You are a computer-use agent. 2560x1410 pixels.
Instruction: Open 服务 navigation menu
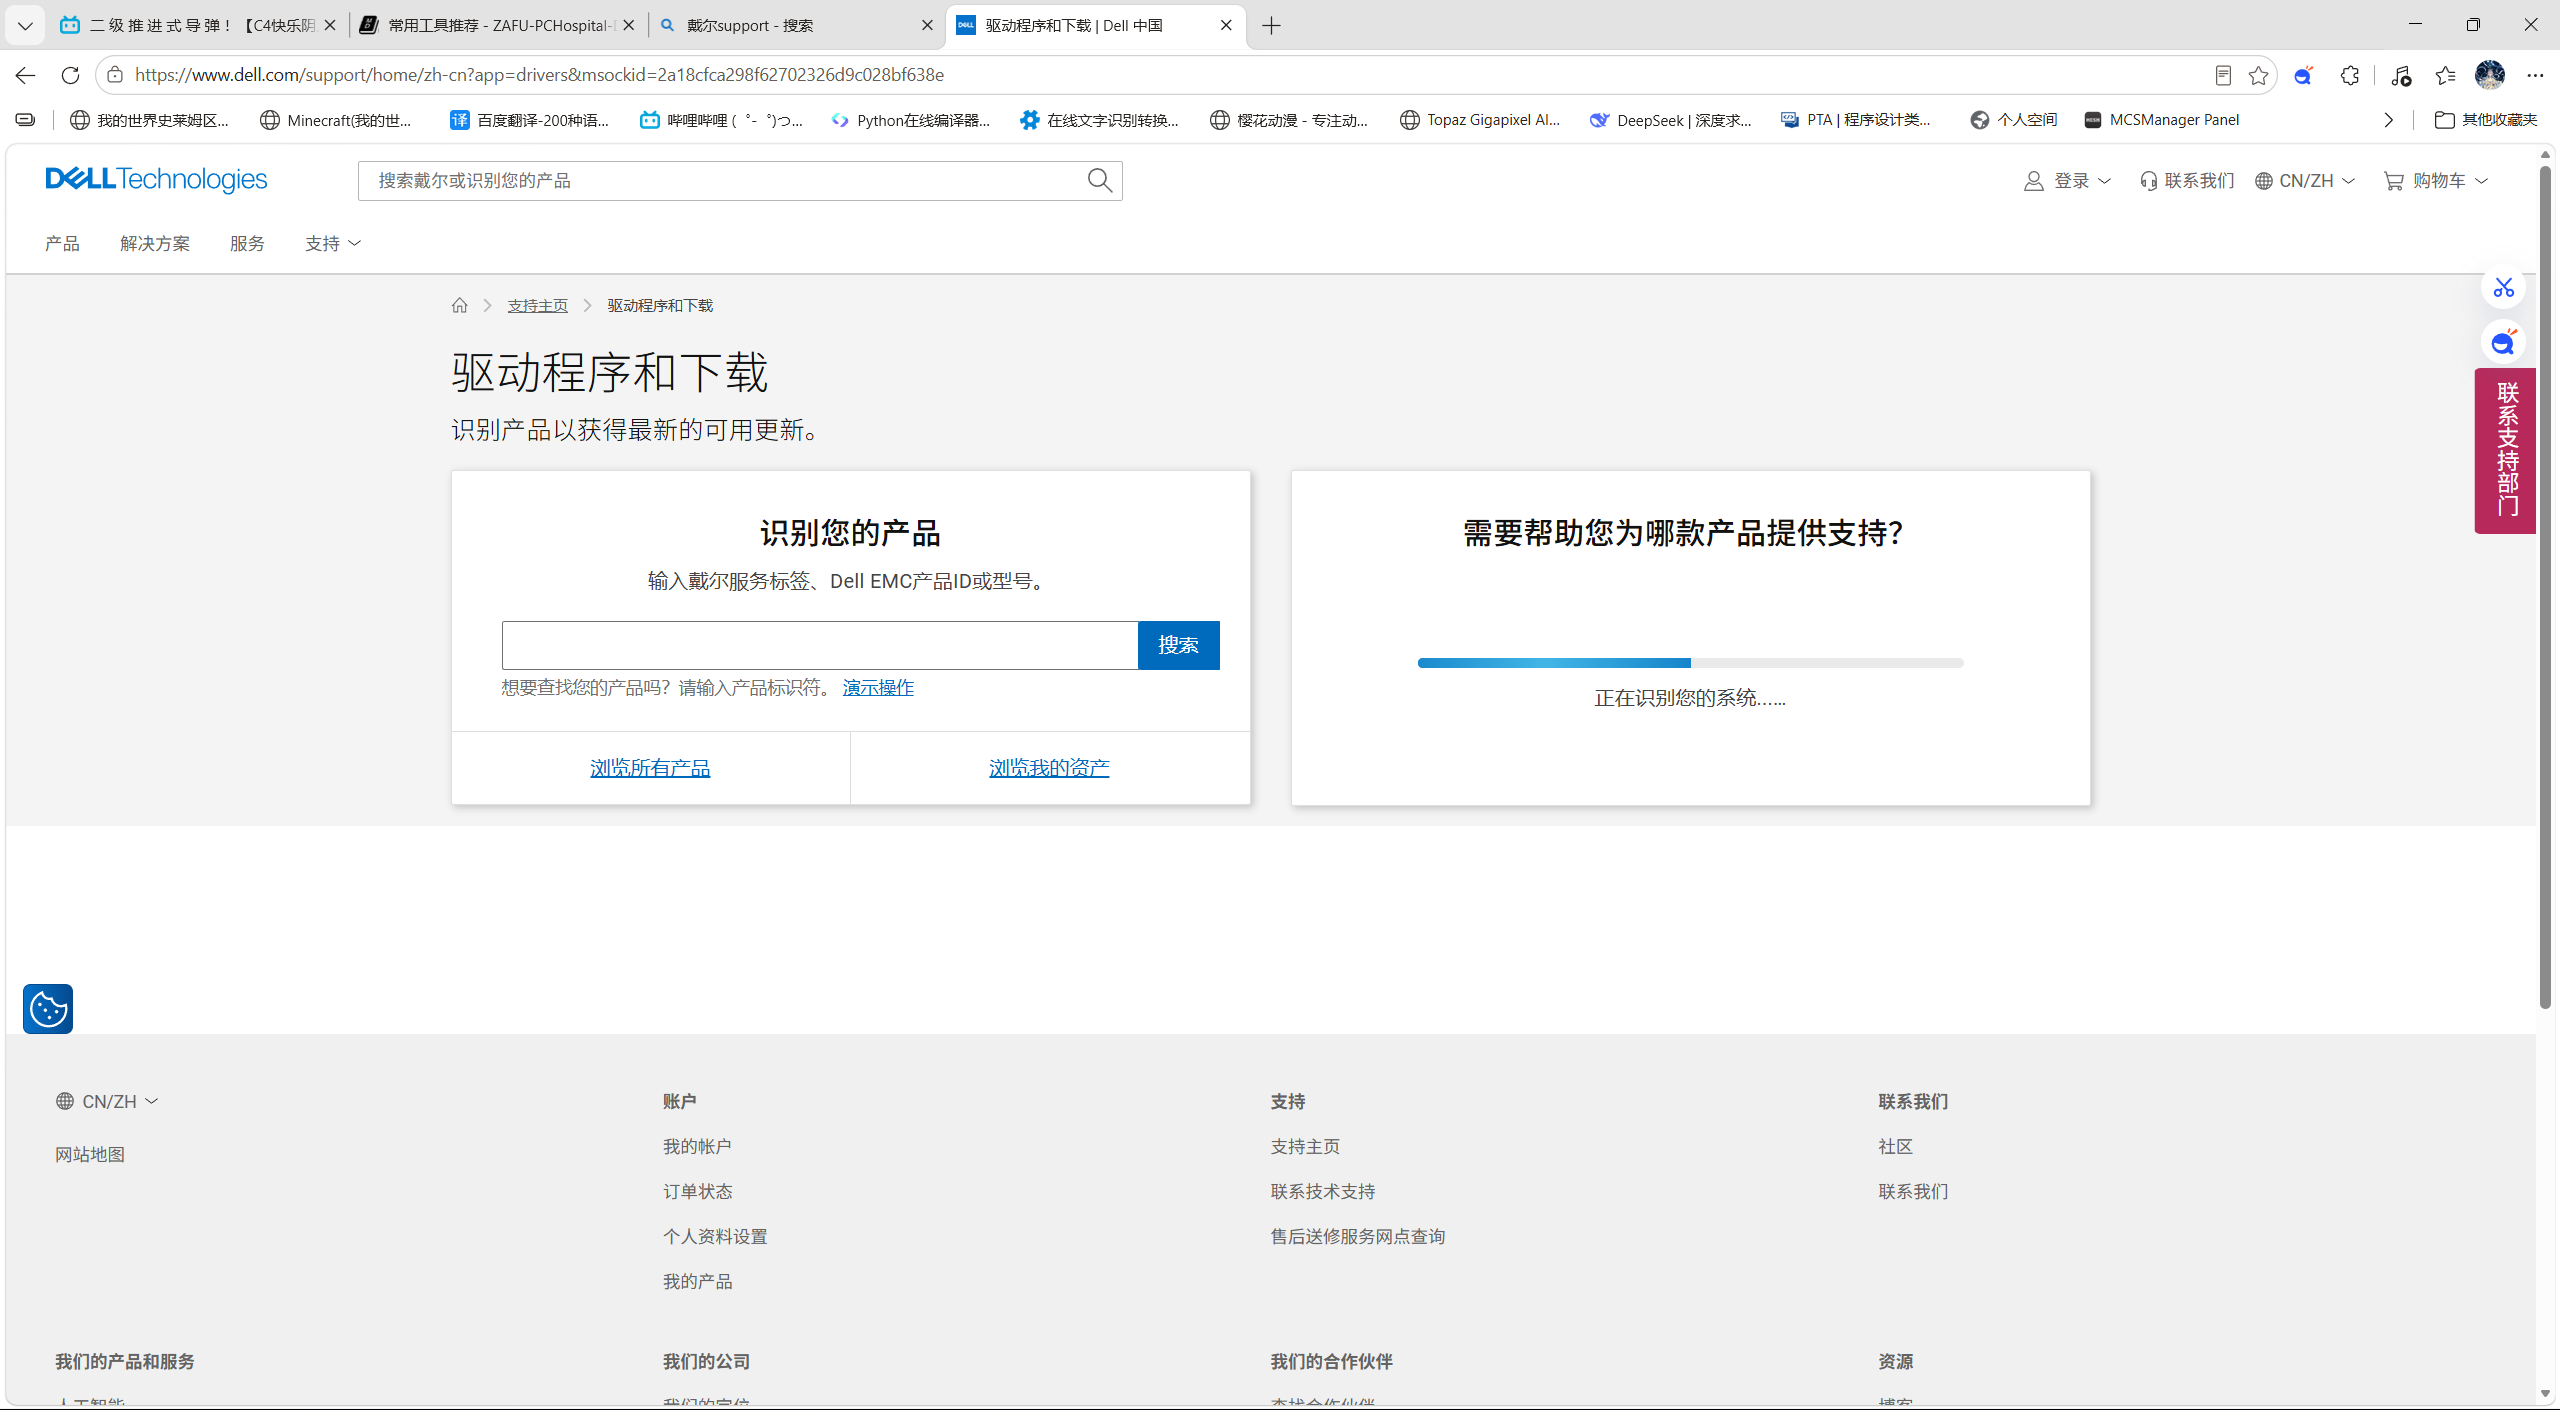coord(247,243)
